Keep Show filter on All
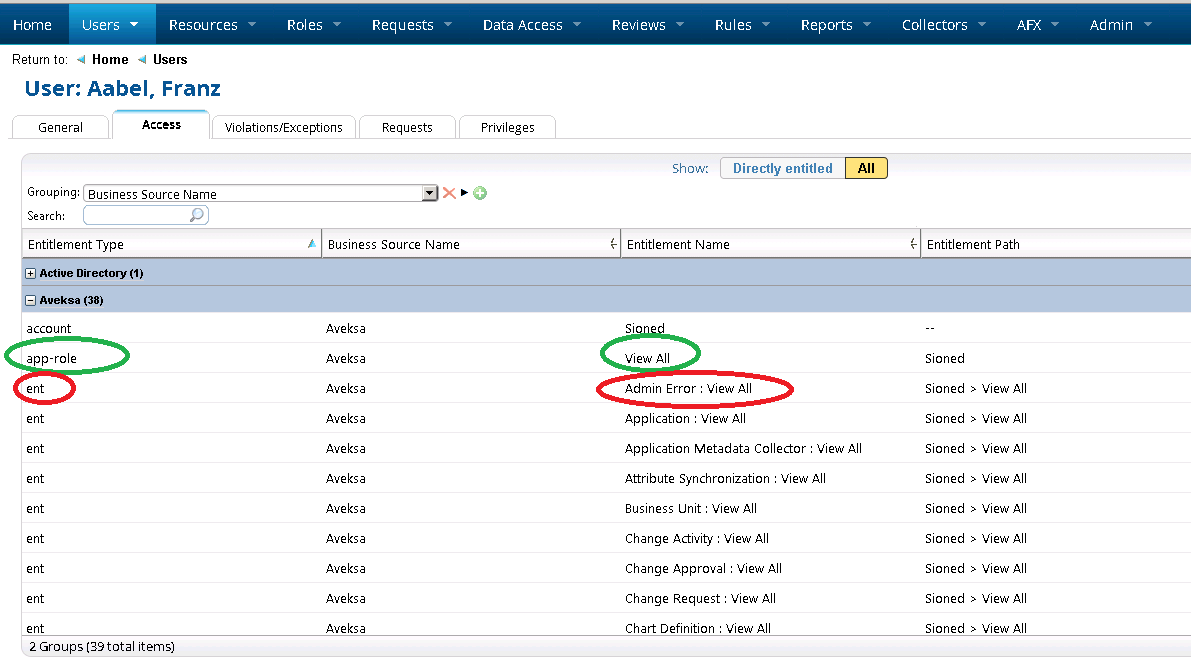 [866, 168]
